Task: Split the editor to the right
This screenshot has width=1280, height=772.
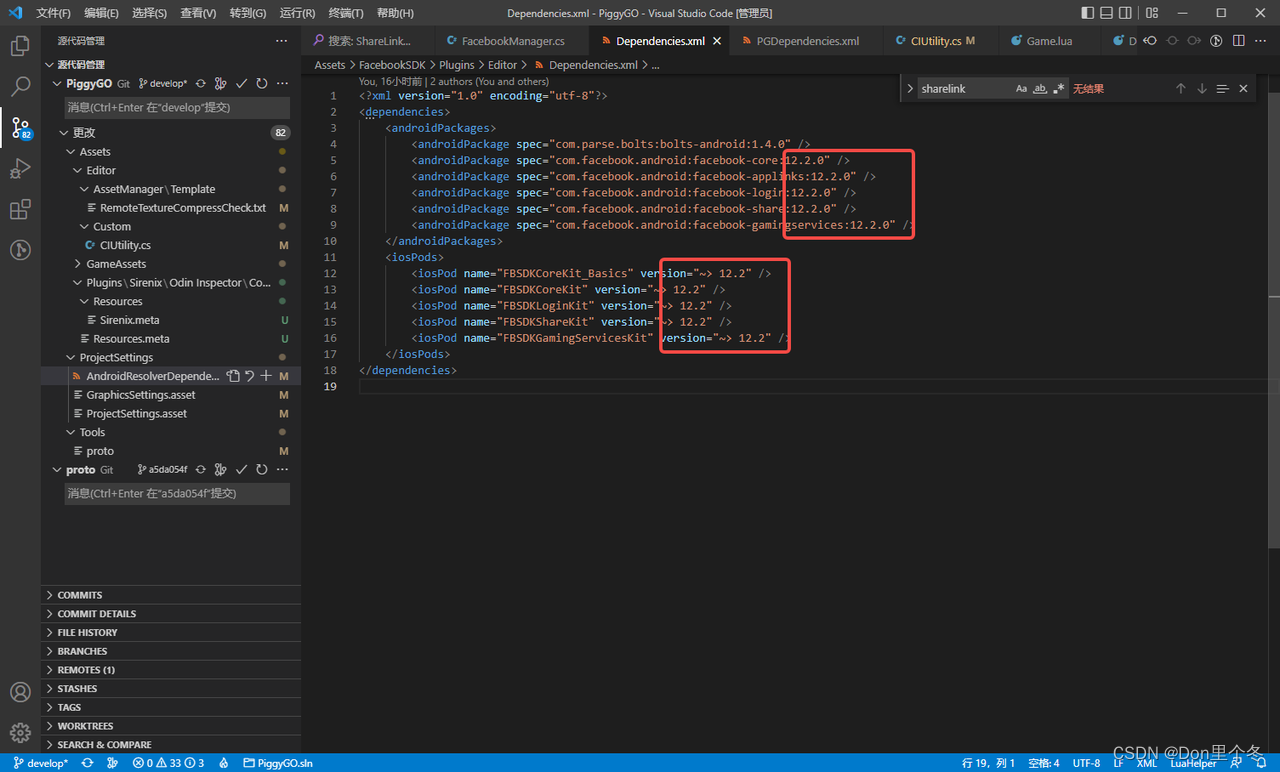Action: pyautogui.click(x=1239, y=41)
